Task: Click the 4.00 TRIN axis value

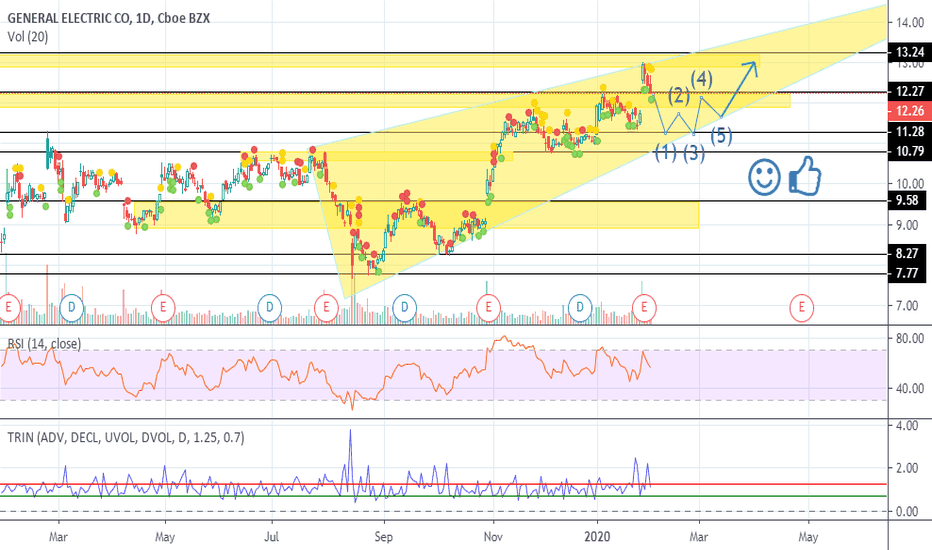Action: tap(907, 426)
